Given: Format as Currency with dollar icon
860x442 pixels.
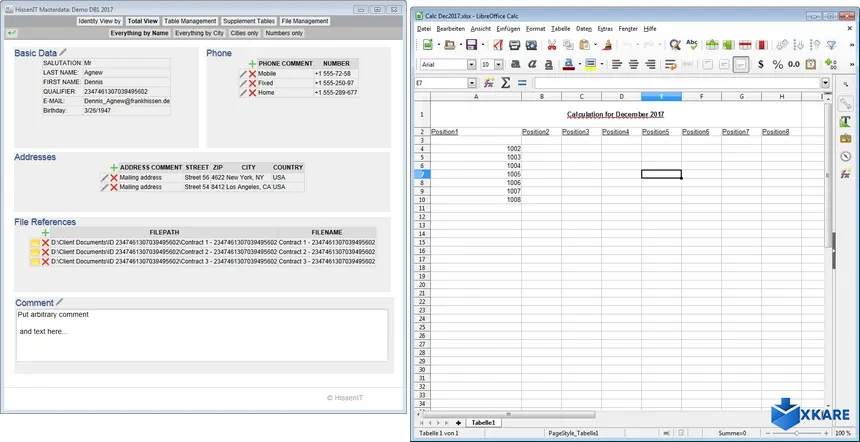Looking at the screenshot, I should [761, 64].
